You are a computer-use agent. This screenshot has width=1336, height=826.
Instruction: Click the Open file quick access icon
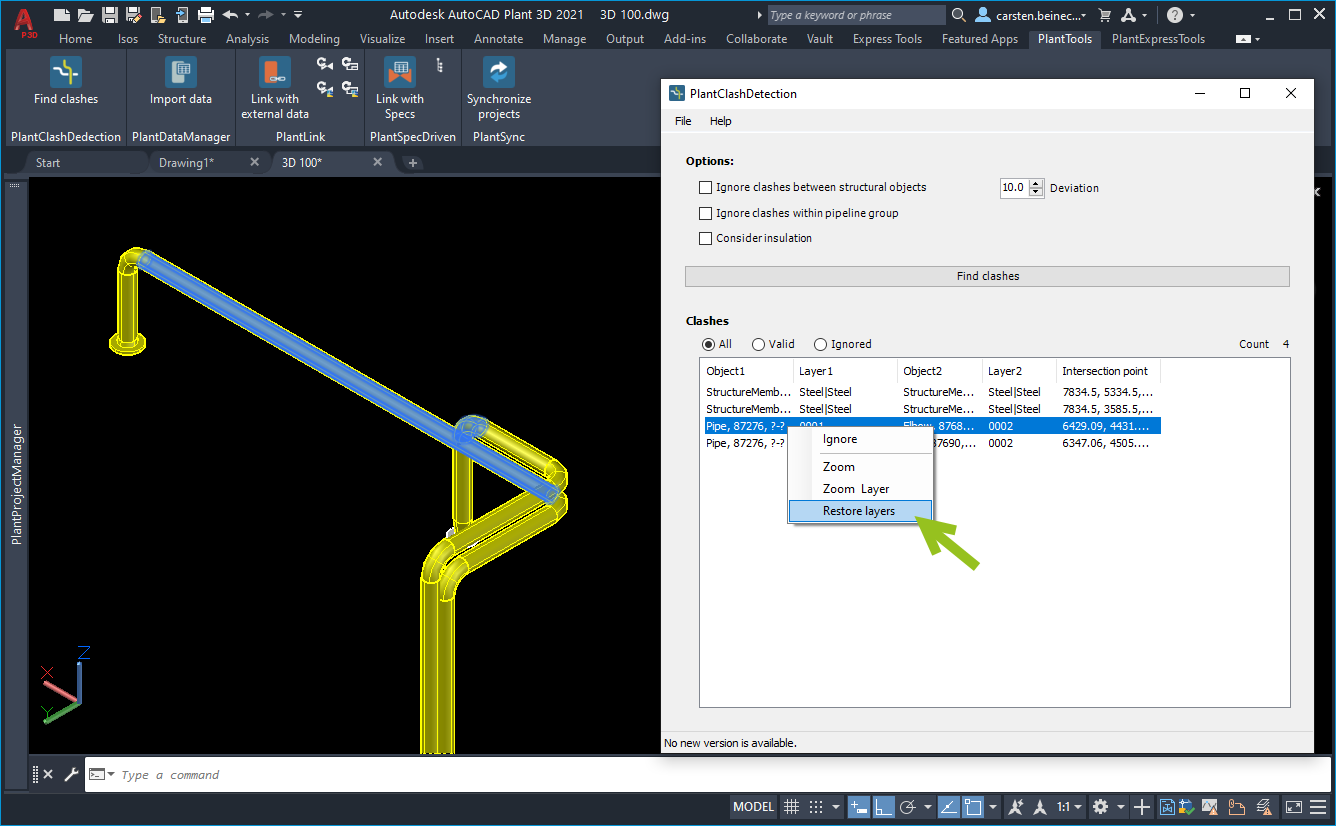point(86,14)
